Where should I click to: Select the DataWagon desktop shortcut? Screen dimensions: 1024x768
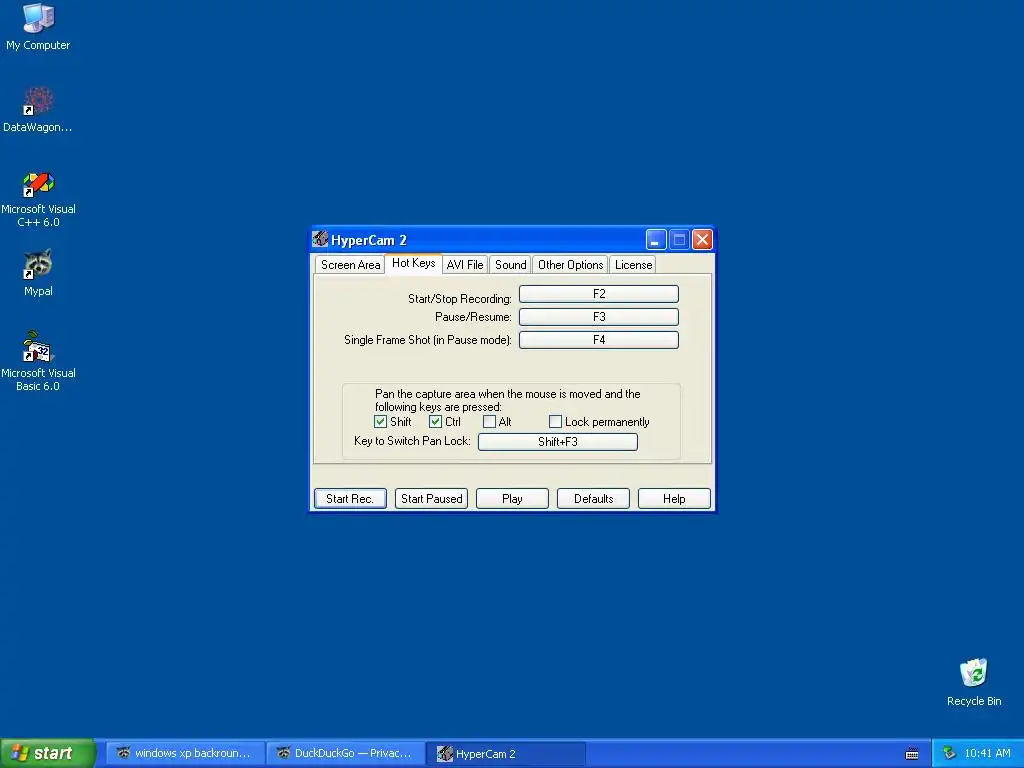38,109
